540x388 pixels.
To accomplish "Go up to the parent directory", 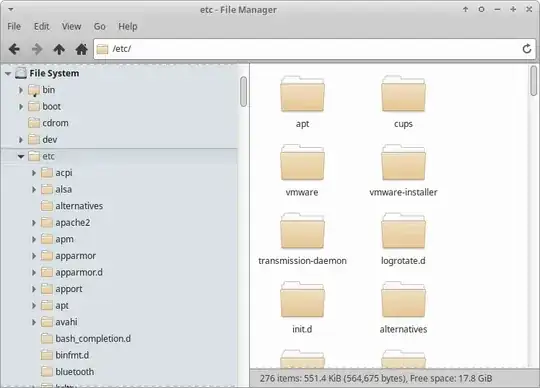I will [59, 49].
